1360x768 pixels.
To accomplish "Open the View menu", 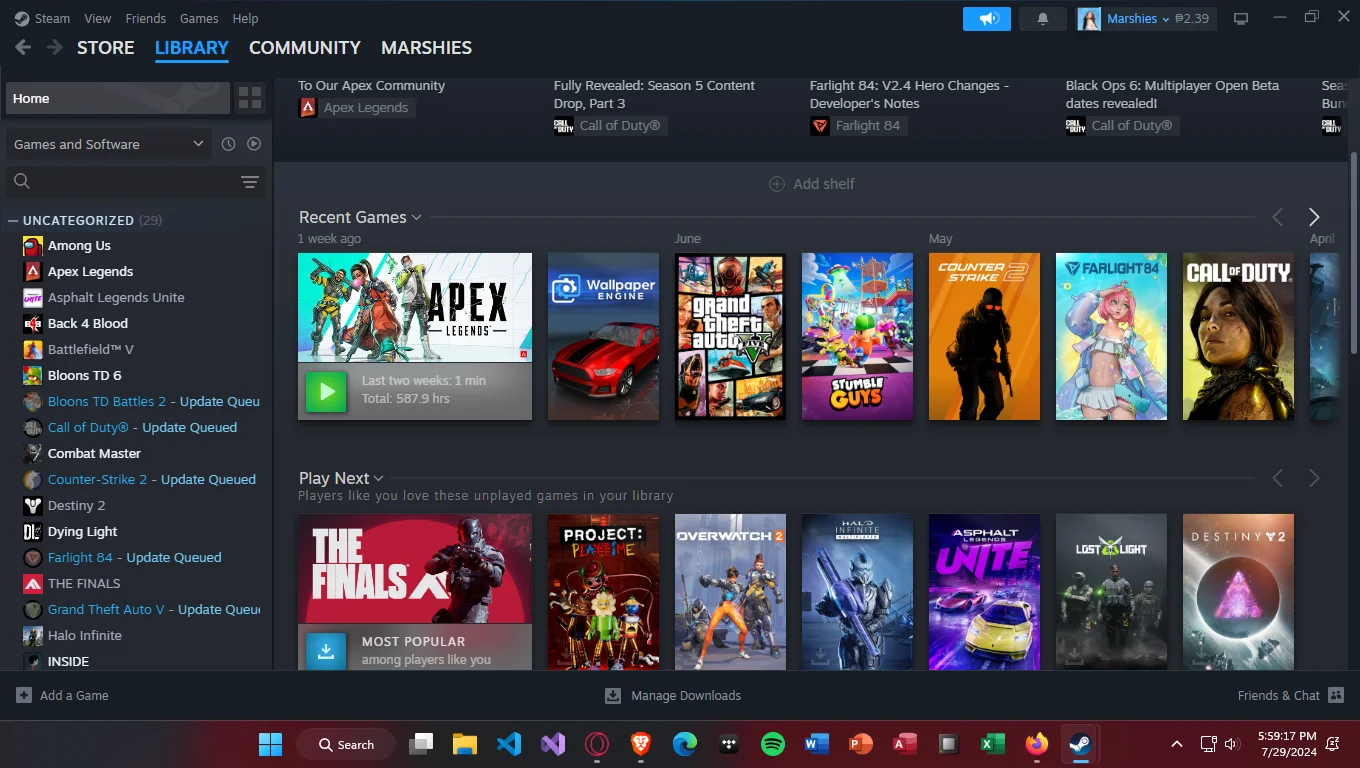I will click(98, 19).
